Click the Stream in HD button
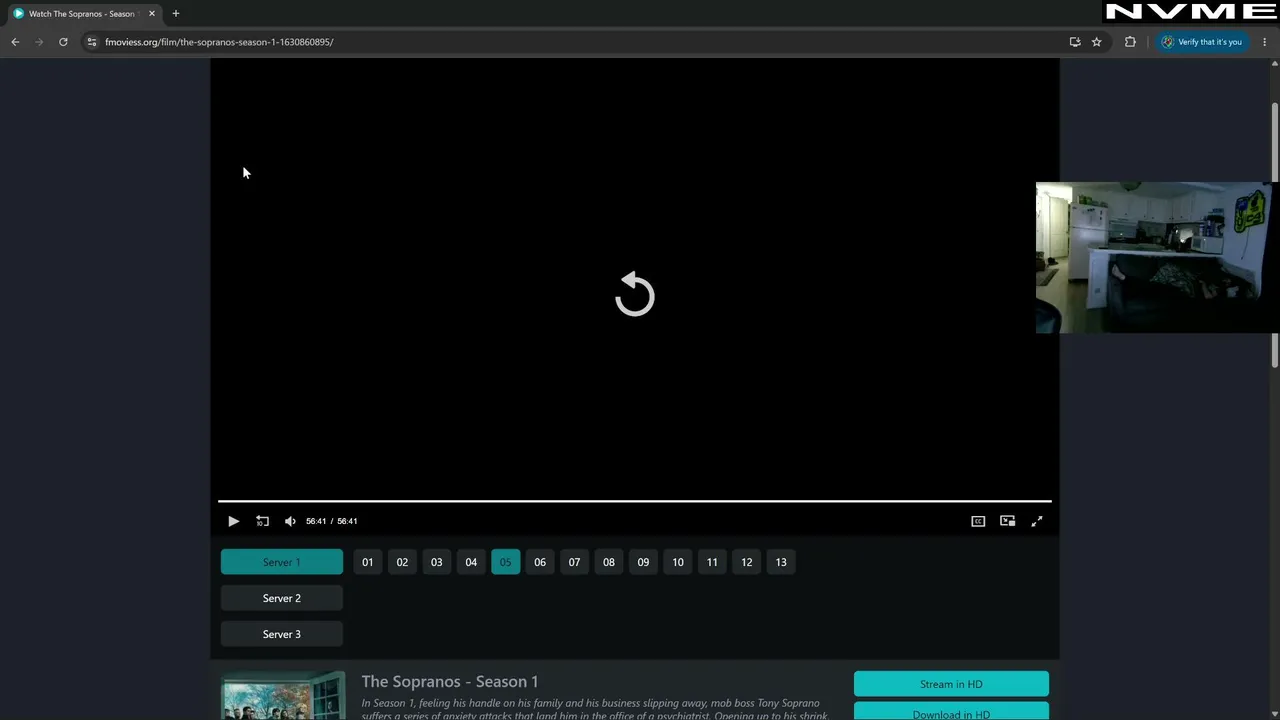 pos(951,684)
